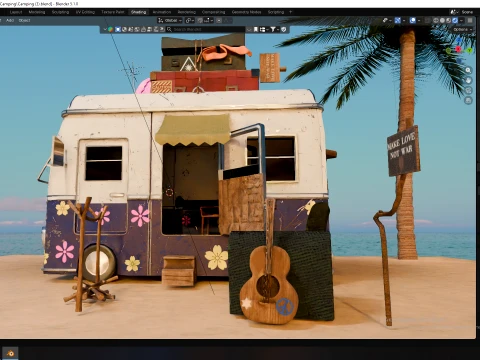The height and width of the screenshot is (360, 480).
Task: Switch to the Texture Paint workspace
Action: pos(113,12)
